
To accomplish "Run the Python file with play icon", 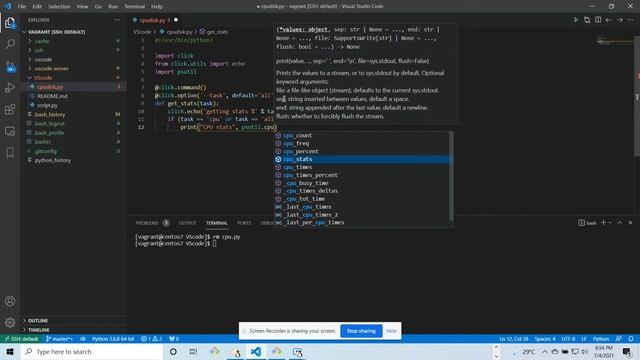I will [576, 20].
